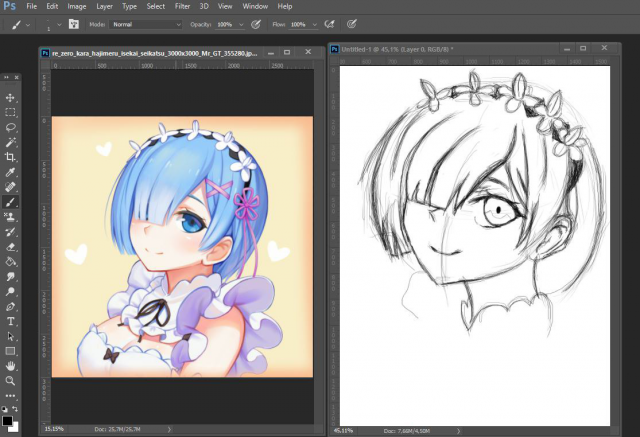
Task: Open the View menu
Action: pos(225,7)
